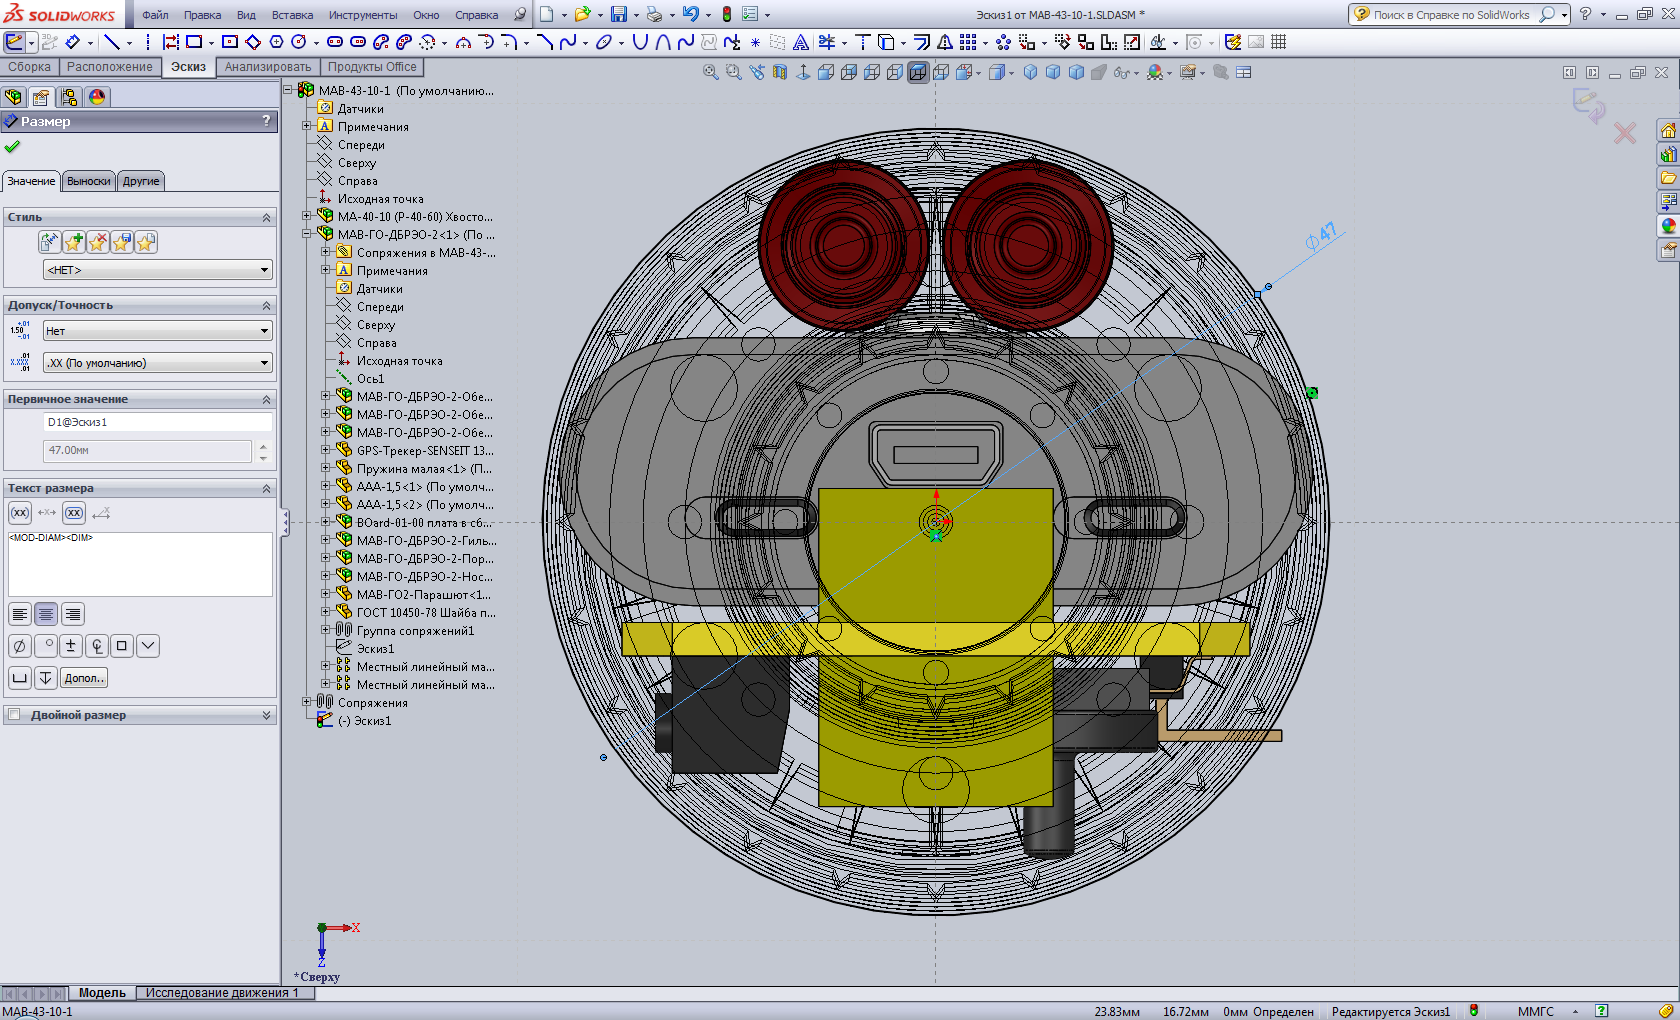
Task: Open the Вставка menu
Action: point(292,15)
